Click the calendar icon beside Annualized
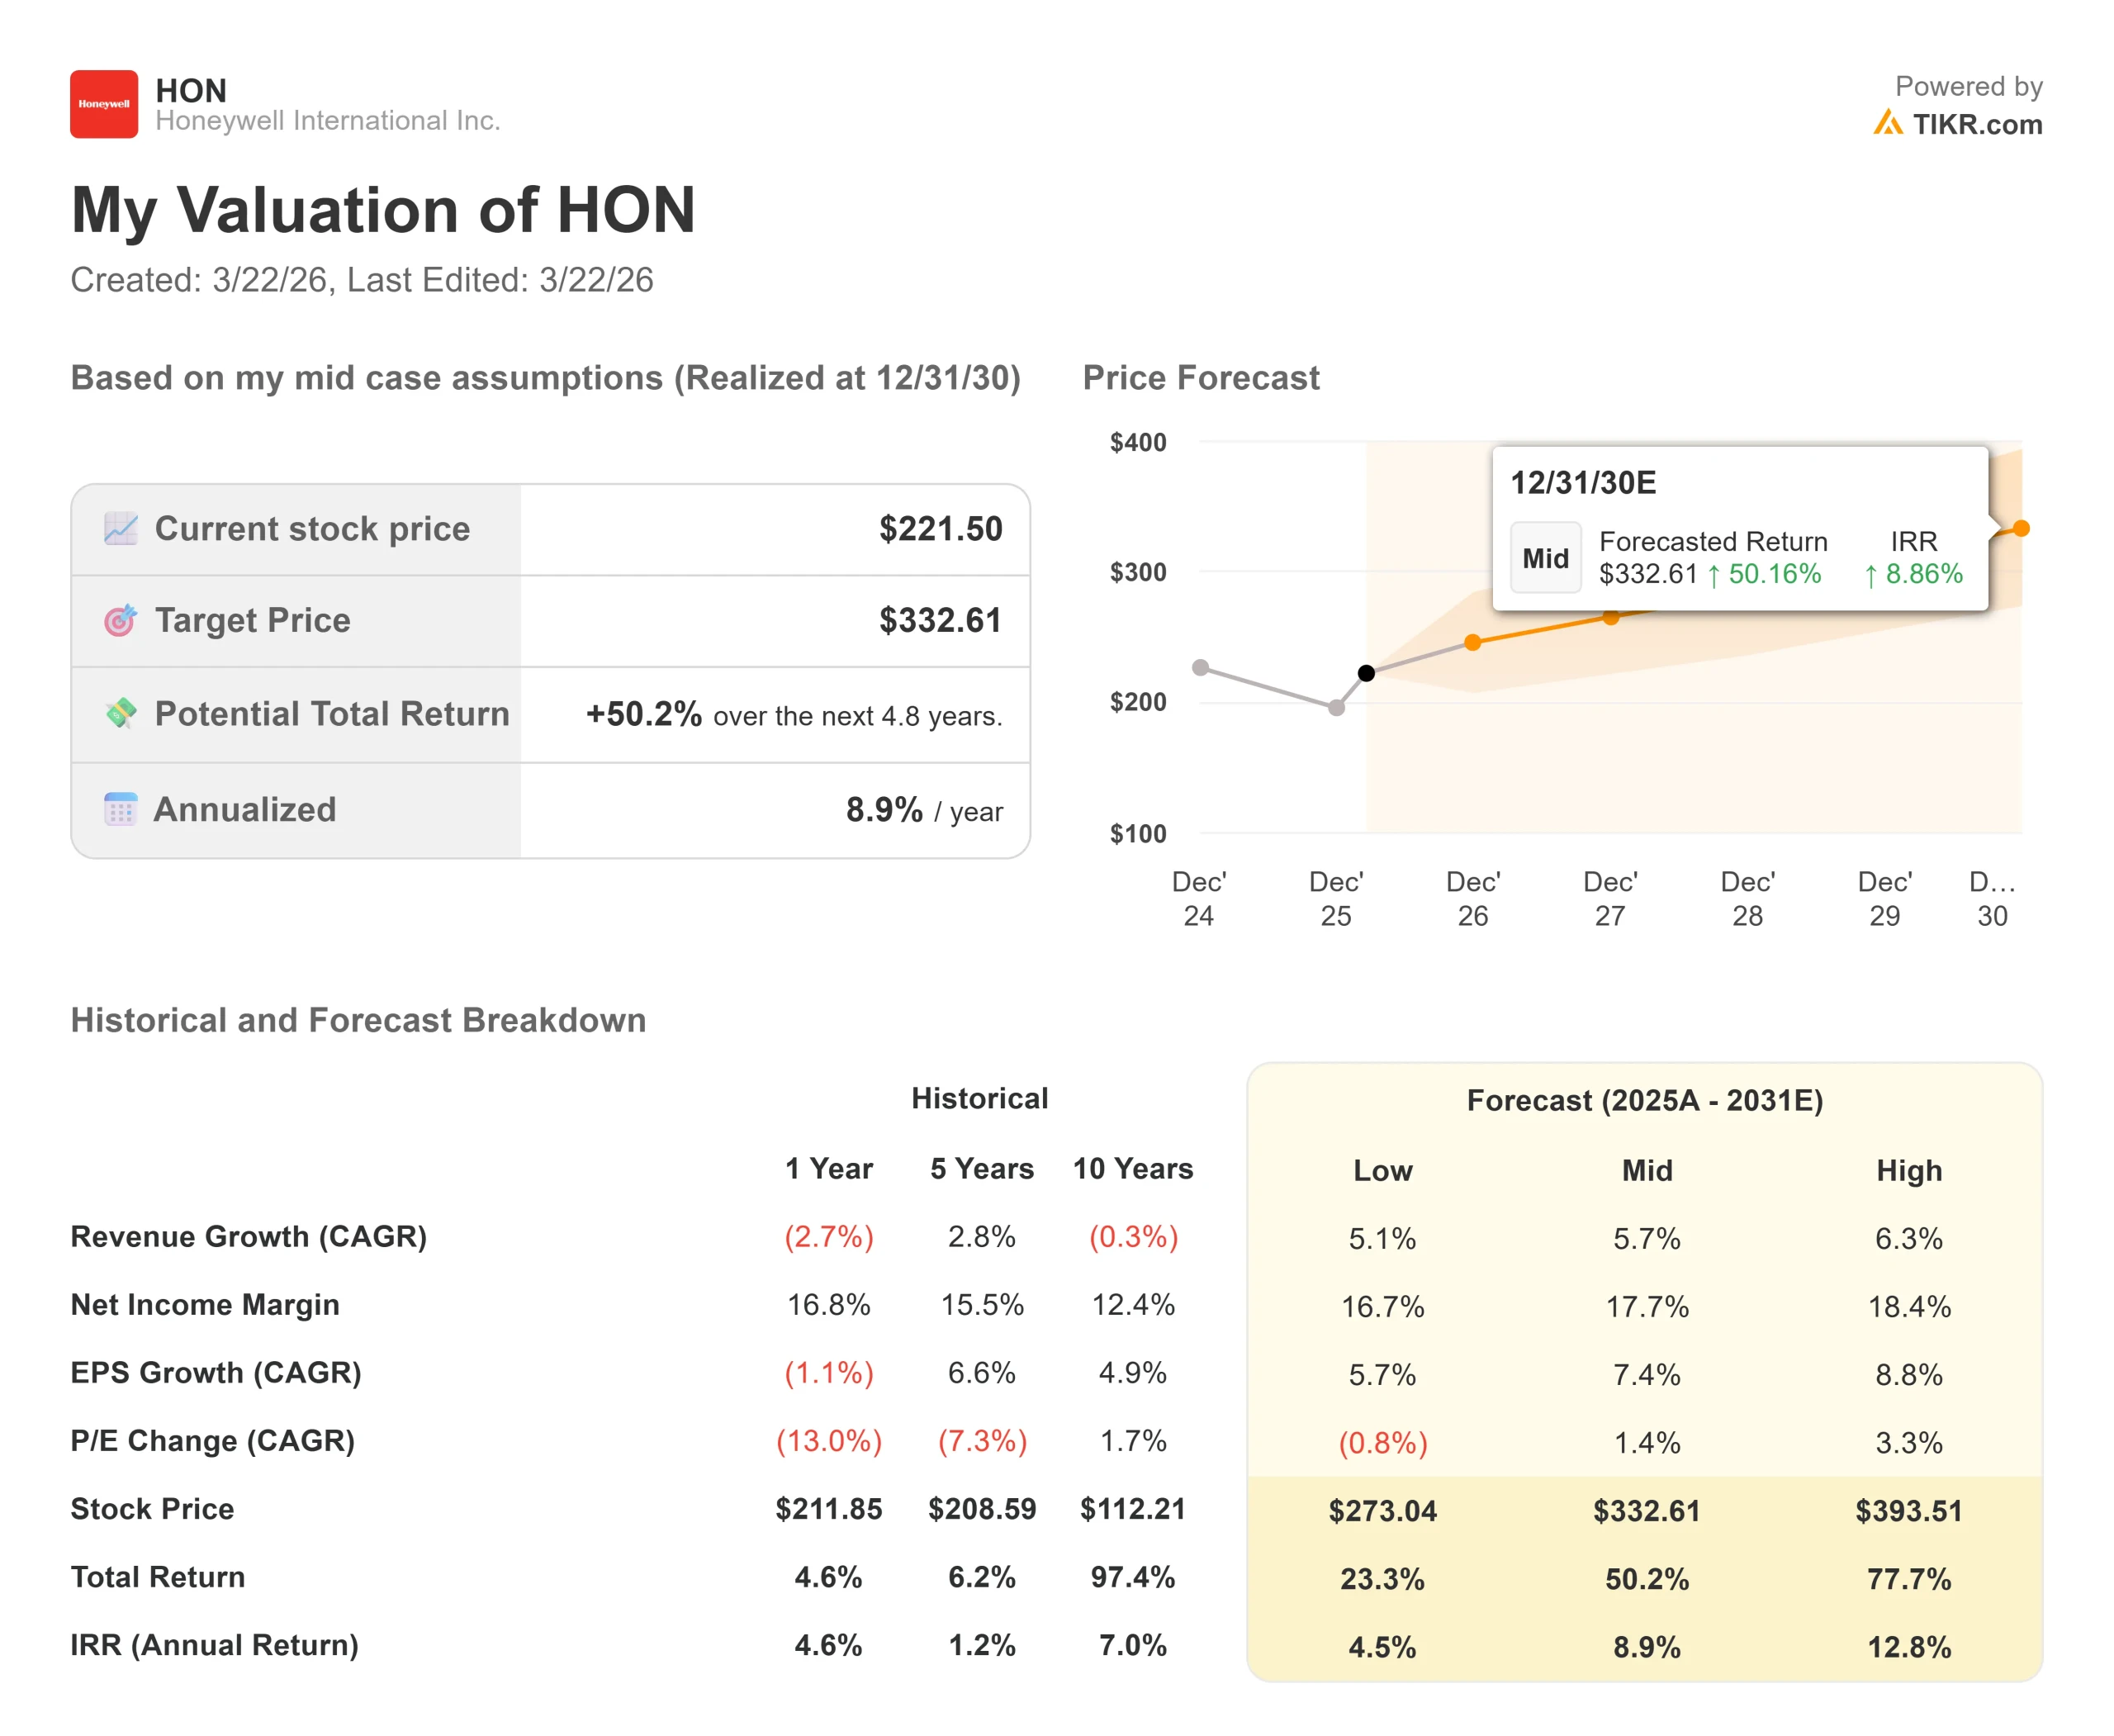Screen dimensions: 2114x1736 [x=121, y=809]
